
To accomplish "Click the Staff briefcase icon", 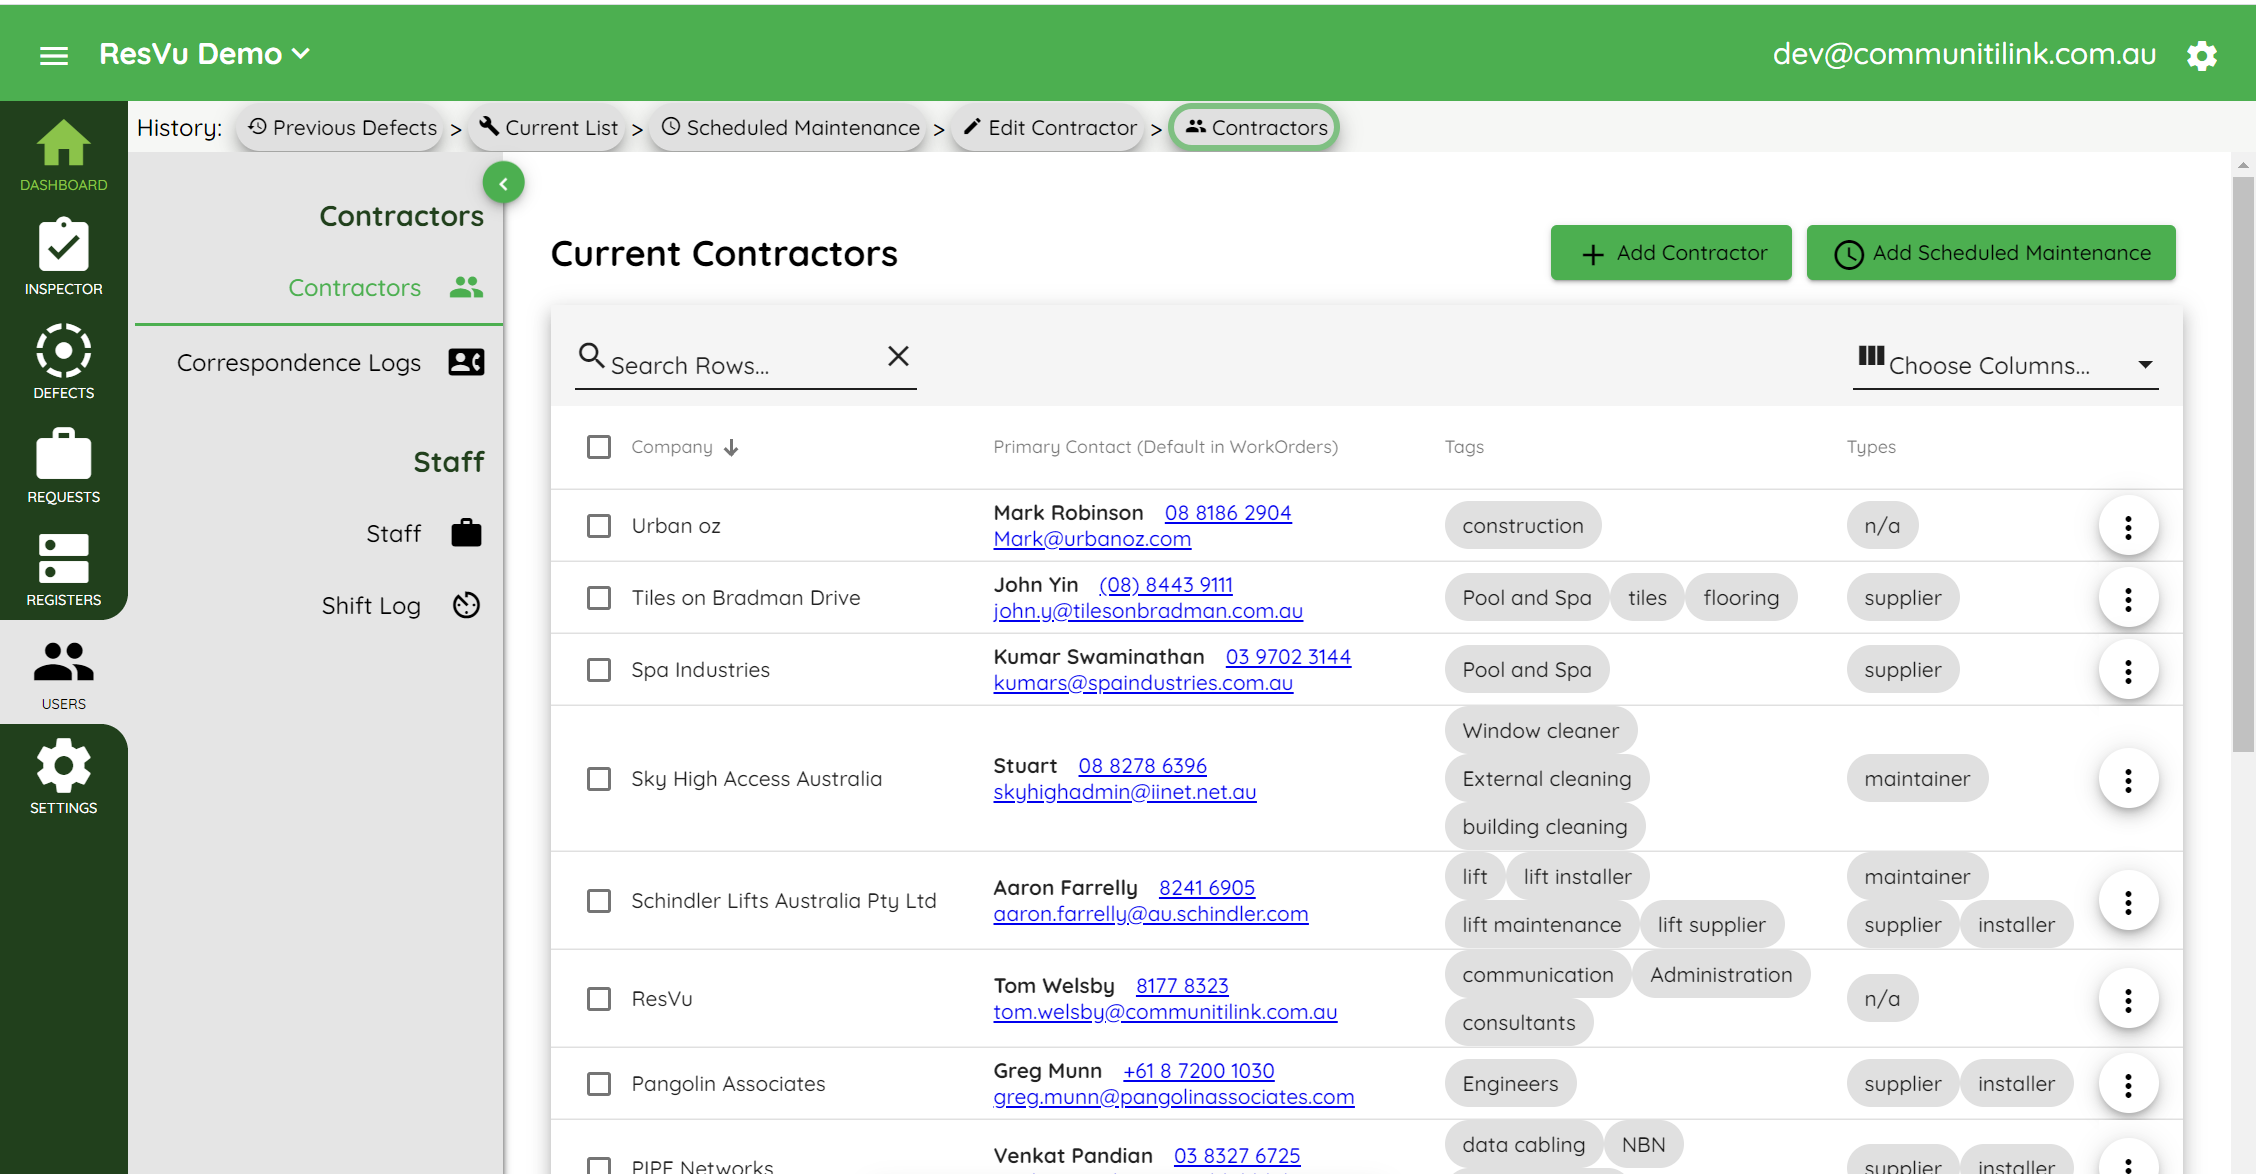I will tap(466, 533).
